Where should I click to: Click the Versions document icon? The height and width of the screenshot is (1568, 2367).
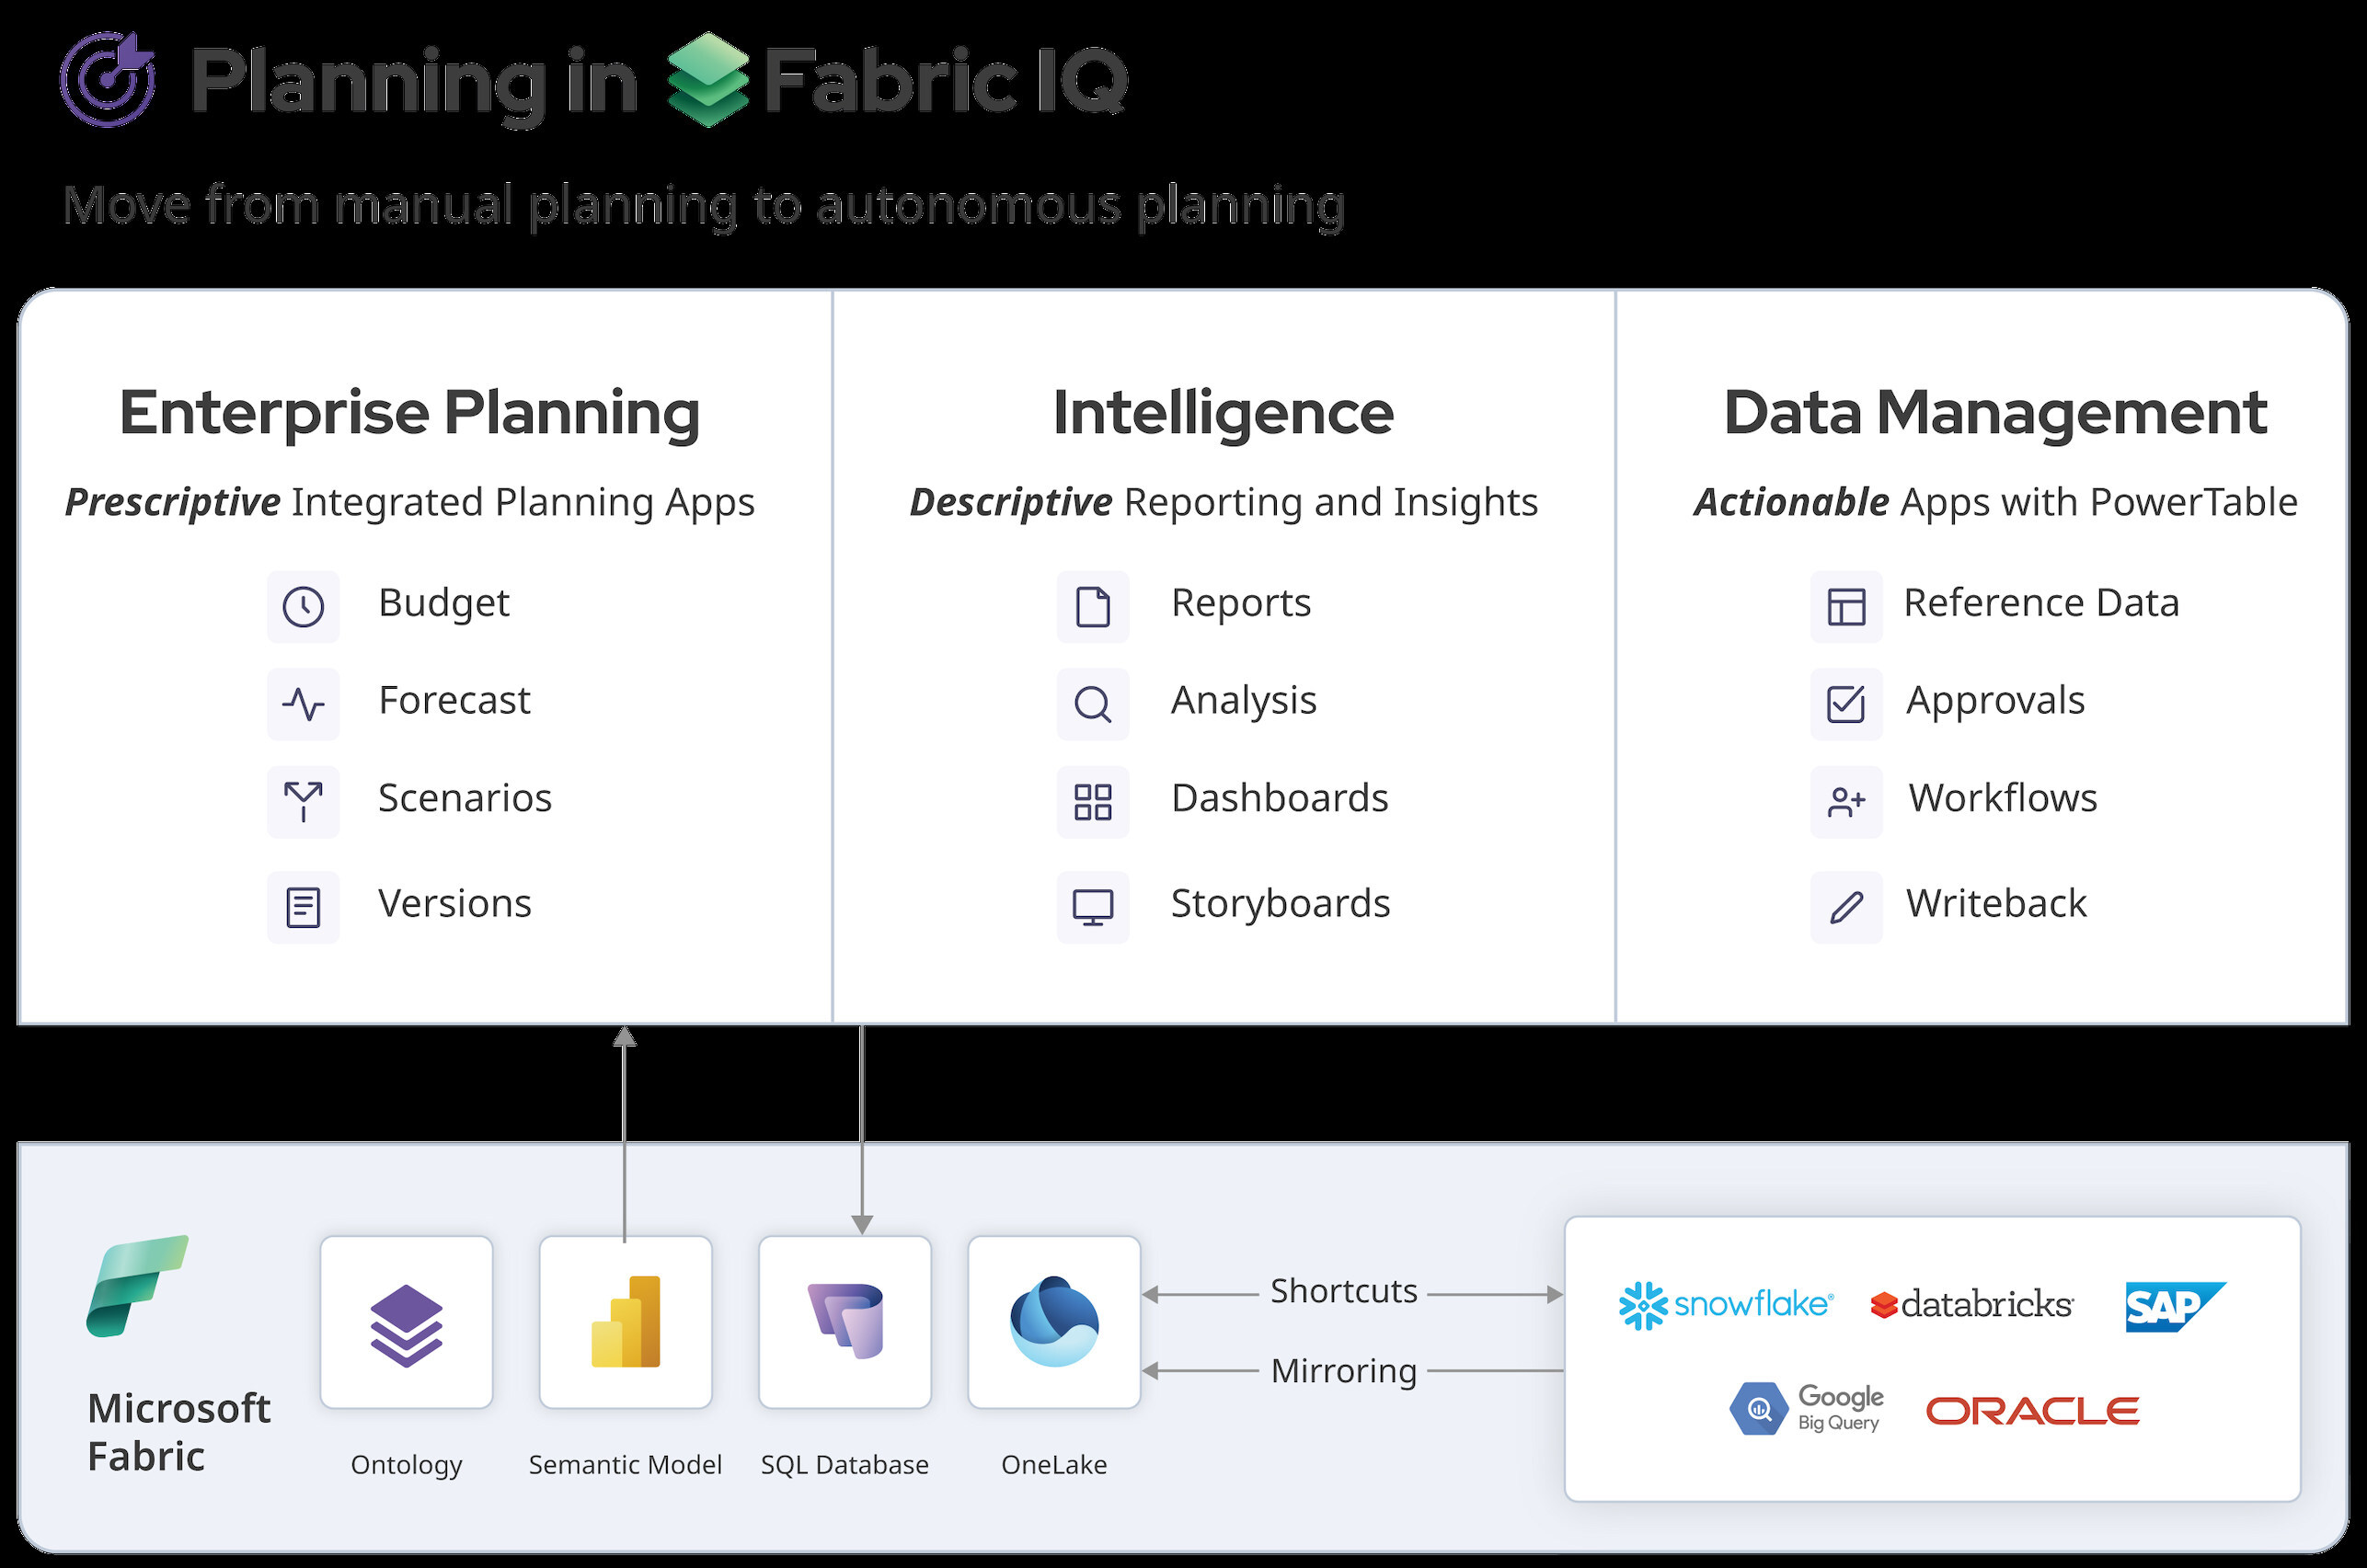point(303,907)
